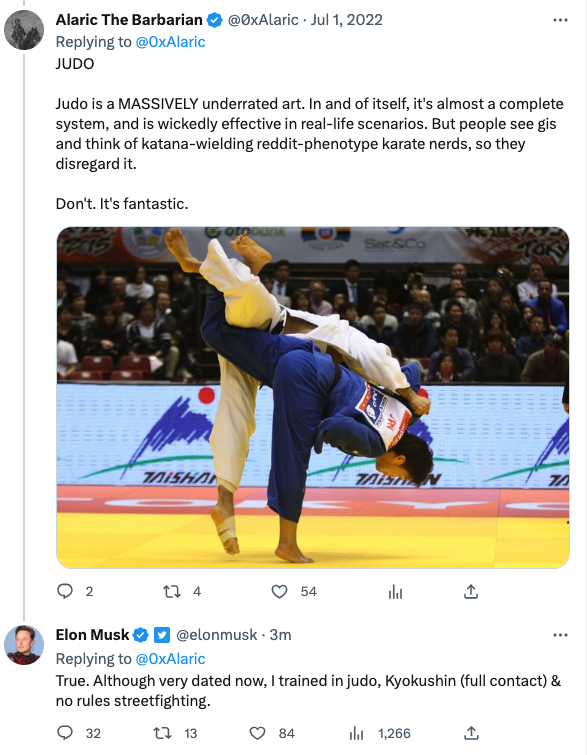The height and width of the screenshot is (755, 587).
Task: Follow the @0xAlaric mention in Elon's reply
Action: pyautogui.click(x=170, y=658)
